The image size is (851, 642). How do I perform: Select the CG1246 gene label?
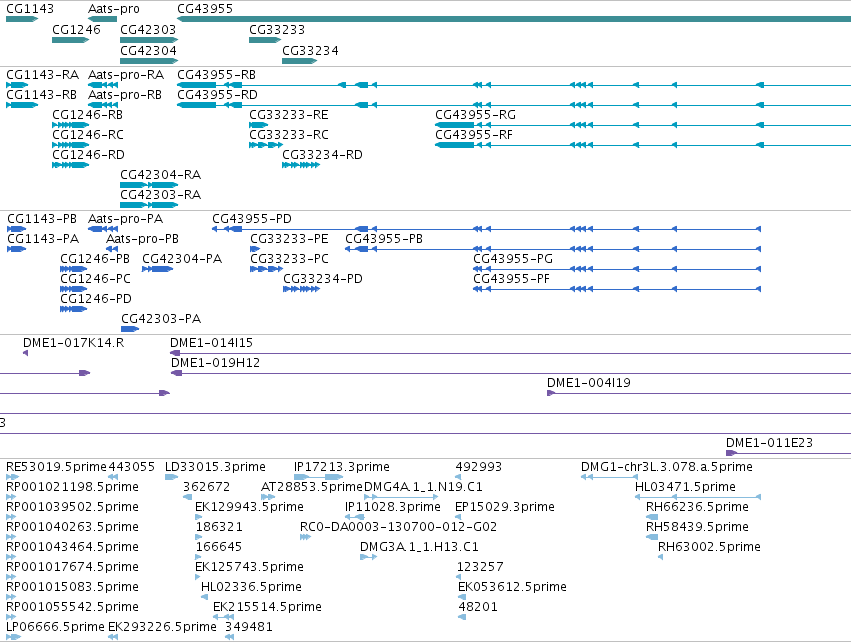point(77,29)
